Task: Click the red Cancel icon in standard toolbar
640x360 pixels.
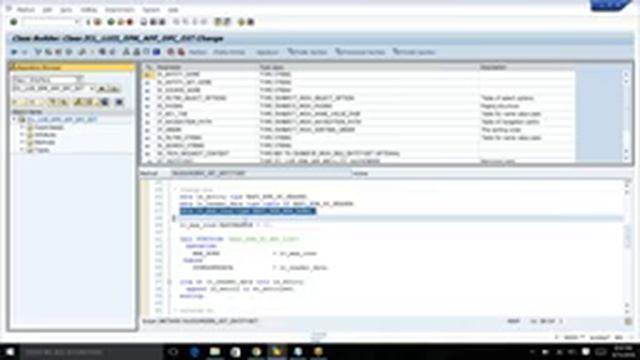Action: 130,22
